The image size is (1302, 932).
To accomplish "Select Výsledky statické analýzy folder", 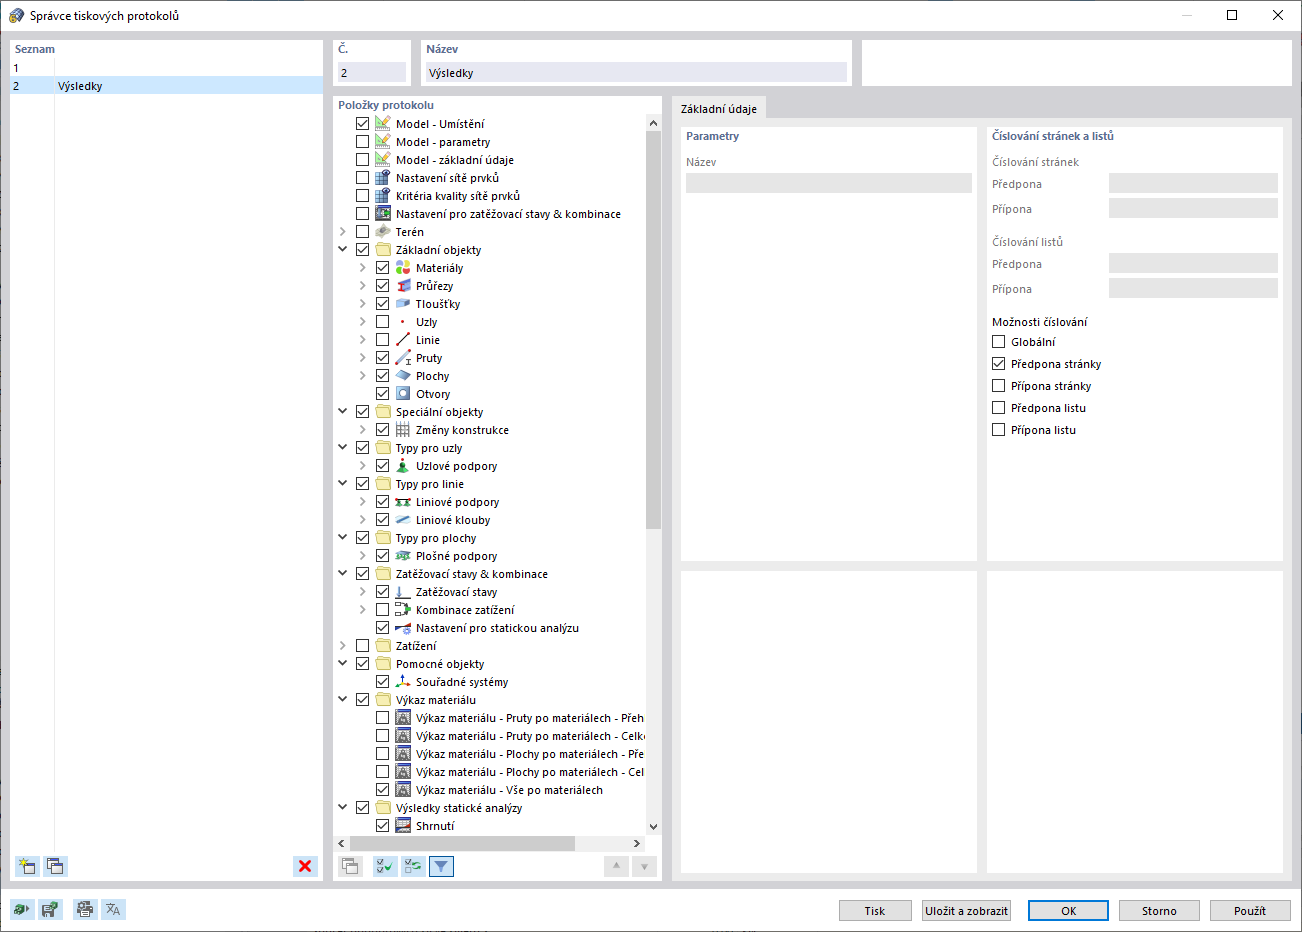I will click(459, 808).
